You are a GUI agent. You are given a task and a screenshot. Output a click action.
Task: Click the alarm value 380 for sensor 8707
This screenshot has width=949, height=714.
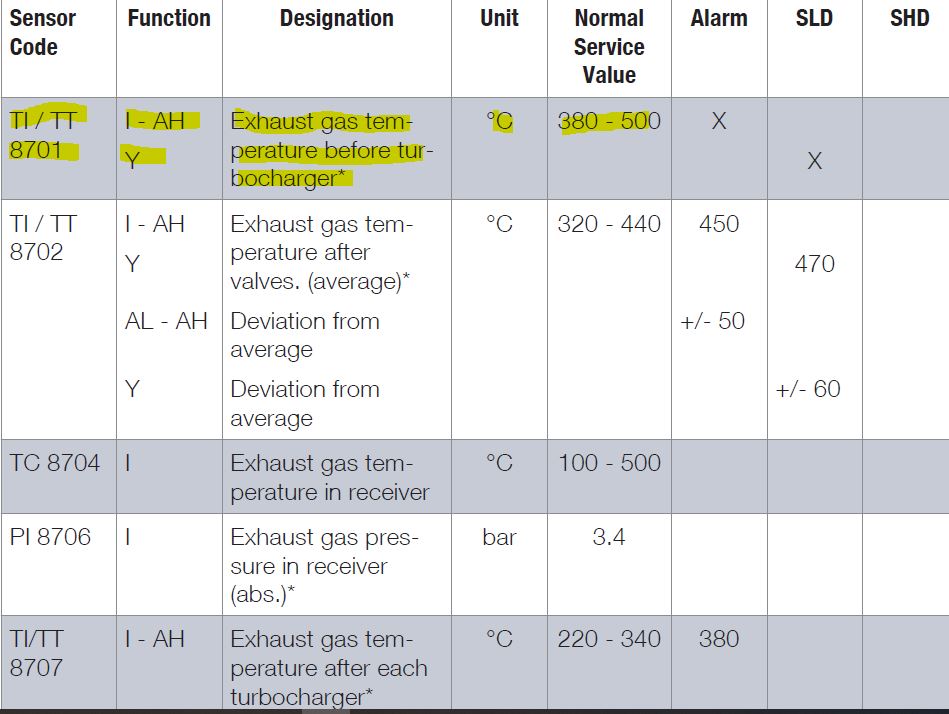[718, 639]
